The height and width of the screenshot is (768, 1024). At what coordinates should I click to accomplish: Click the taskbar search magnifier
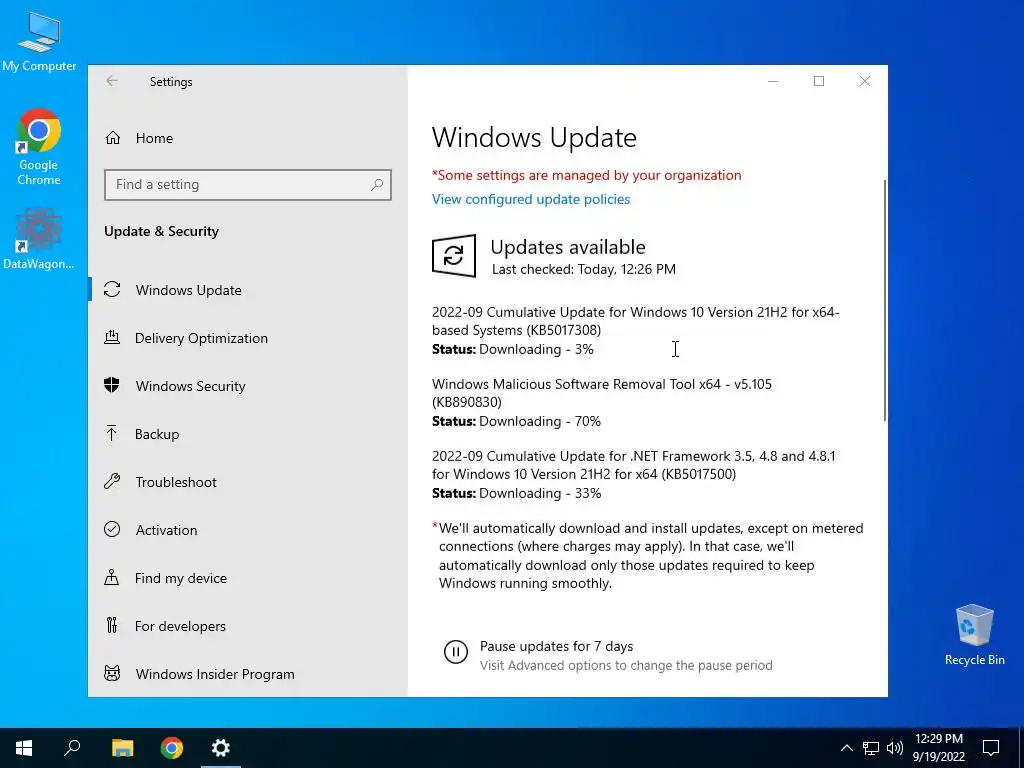72,748
